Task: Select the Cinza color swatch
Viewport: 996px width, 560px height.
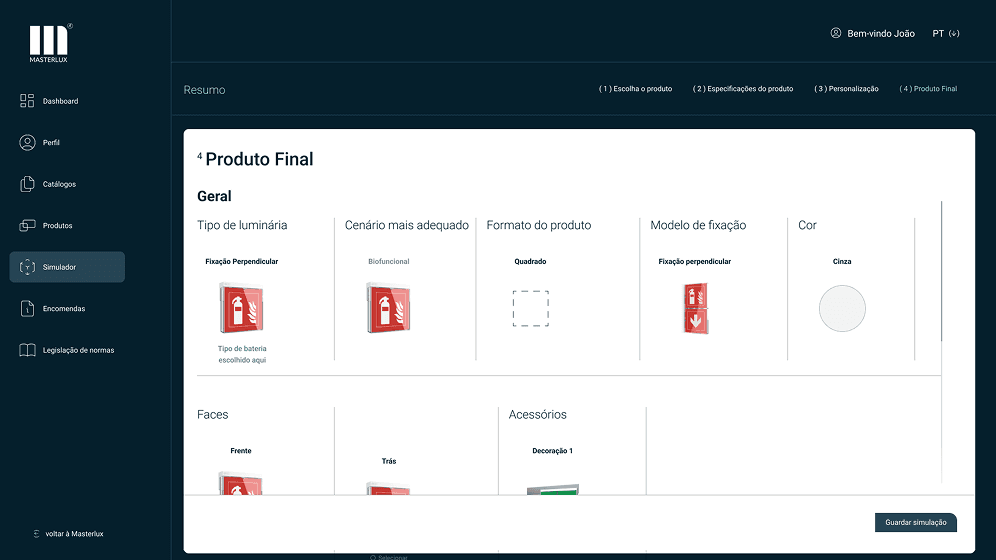Action: (842, 309)
